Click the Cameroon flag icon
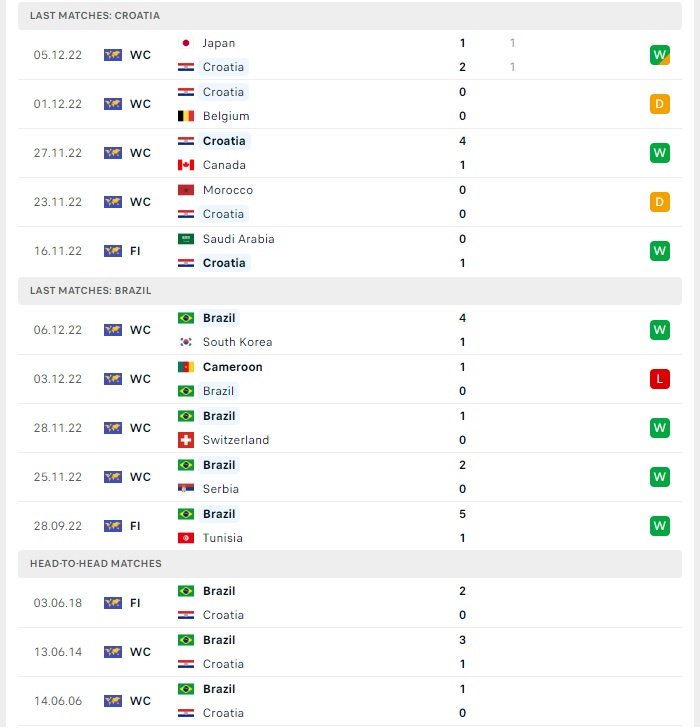 coord(186,367)
